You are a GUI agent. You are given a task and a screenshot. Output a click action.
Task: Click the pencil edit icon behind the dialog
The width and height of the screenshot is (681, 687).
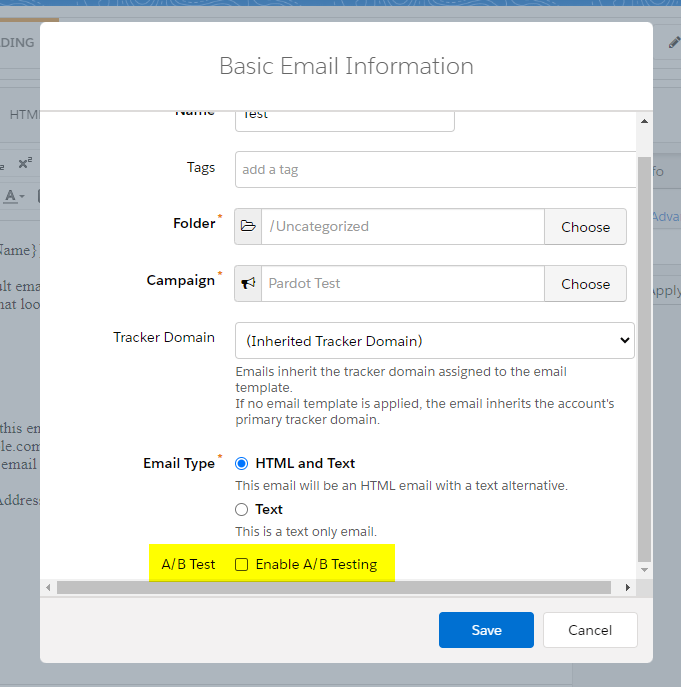coord(673,42)
